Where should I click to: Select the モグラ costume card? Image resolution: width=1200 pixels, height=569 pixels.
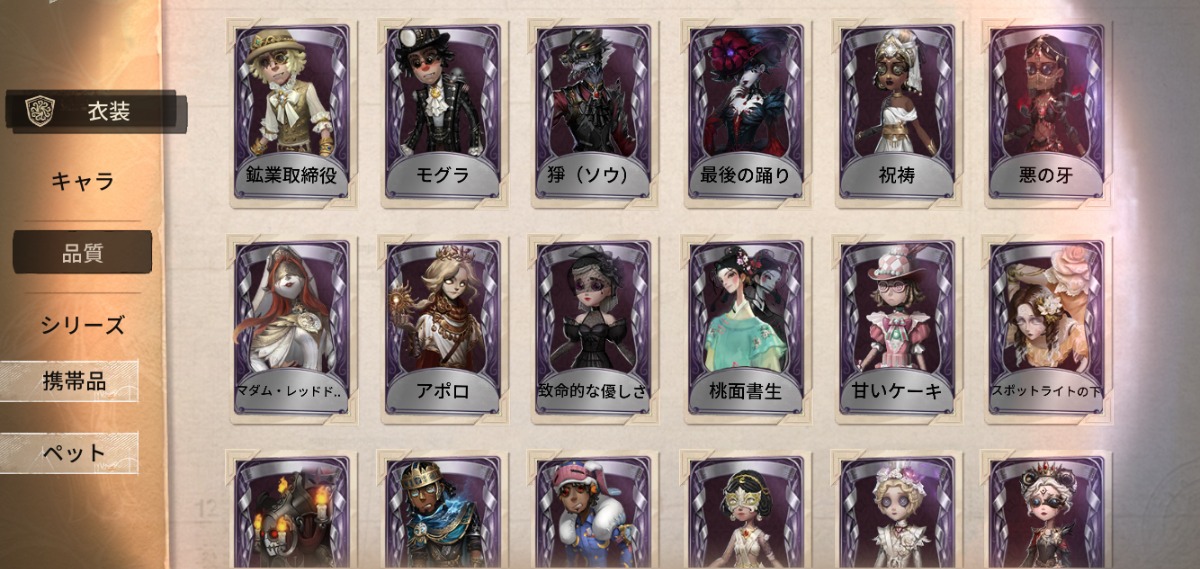pyautogui.click(x=441, y=112)
